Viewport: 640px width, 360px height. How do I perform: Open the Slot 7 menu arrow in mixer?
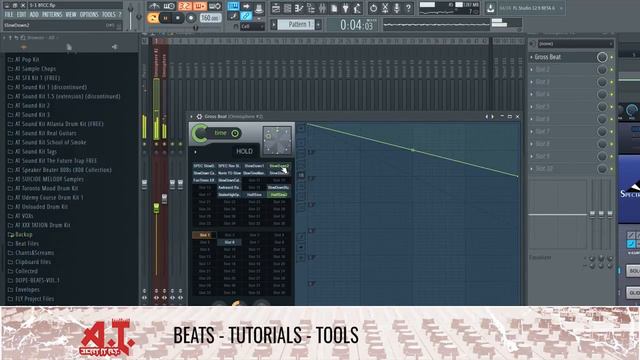[531, 132]
